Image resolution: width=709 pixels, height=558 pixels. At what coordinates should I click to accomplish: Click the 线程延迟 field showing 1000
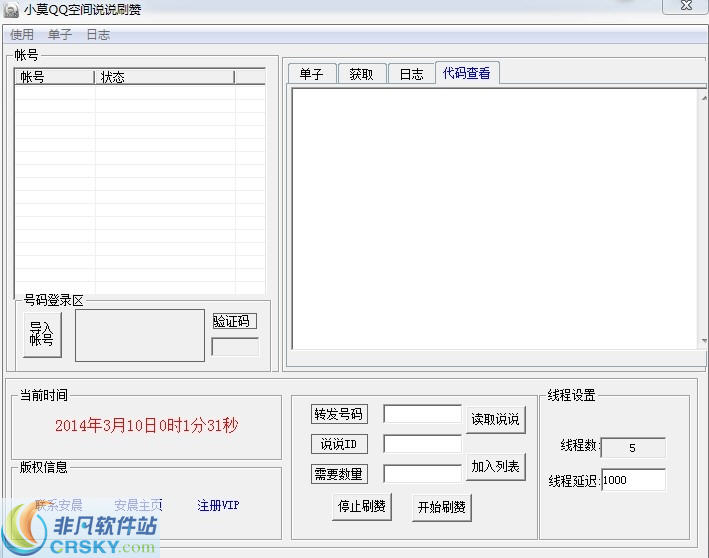(633, 480)
